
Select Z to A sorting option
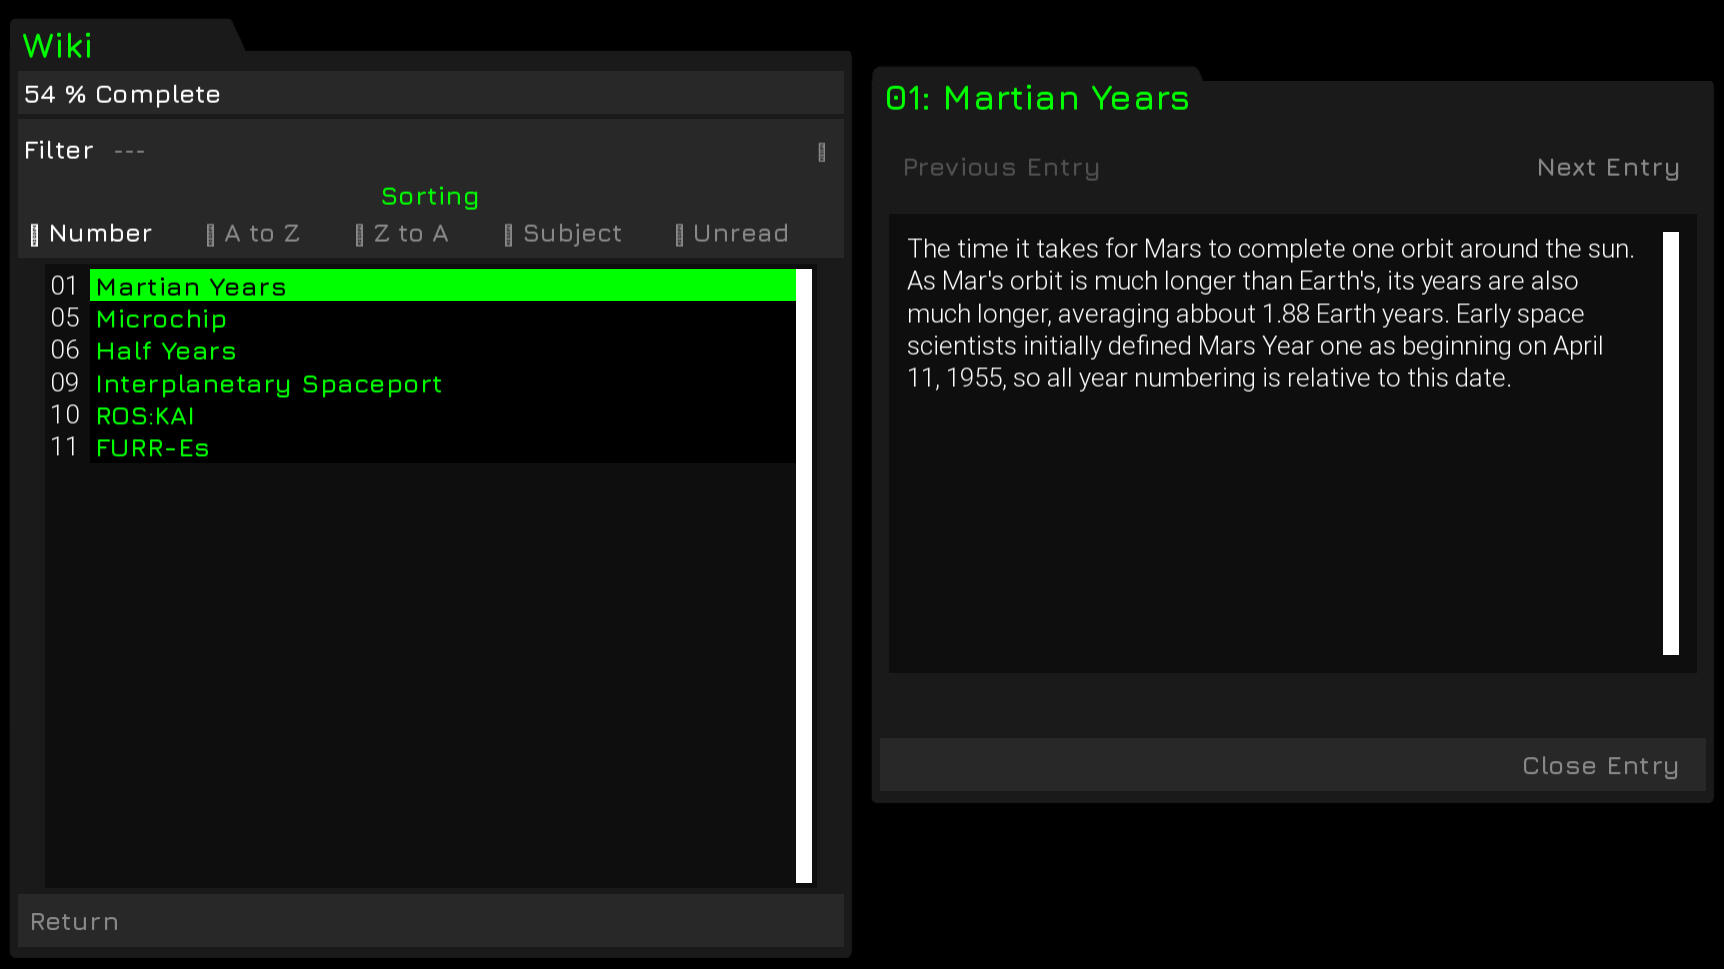click(x=402, y=234)
